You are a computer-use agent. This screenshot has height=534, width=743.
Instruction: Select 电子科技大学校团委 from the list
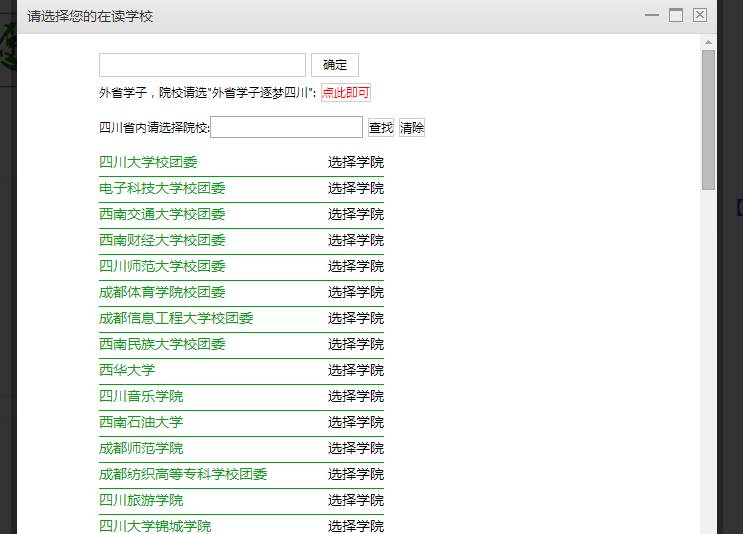tap(162, 188)
